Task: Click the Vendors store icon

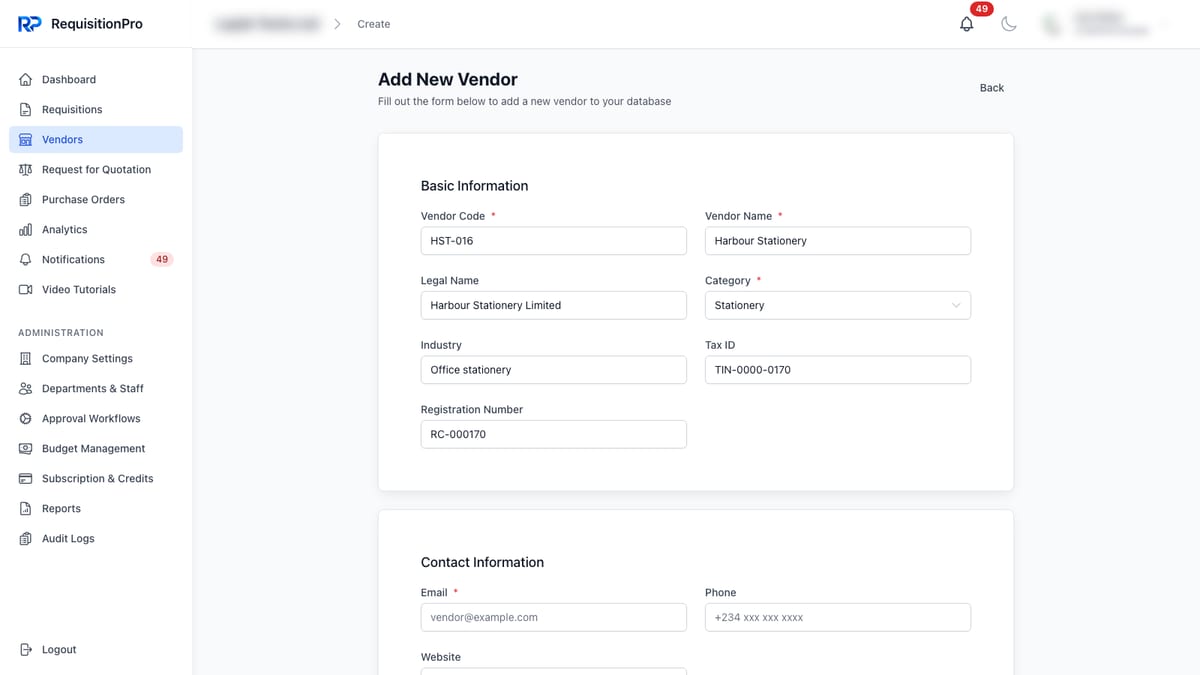Action: pos(26,140)
